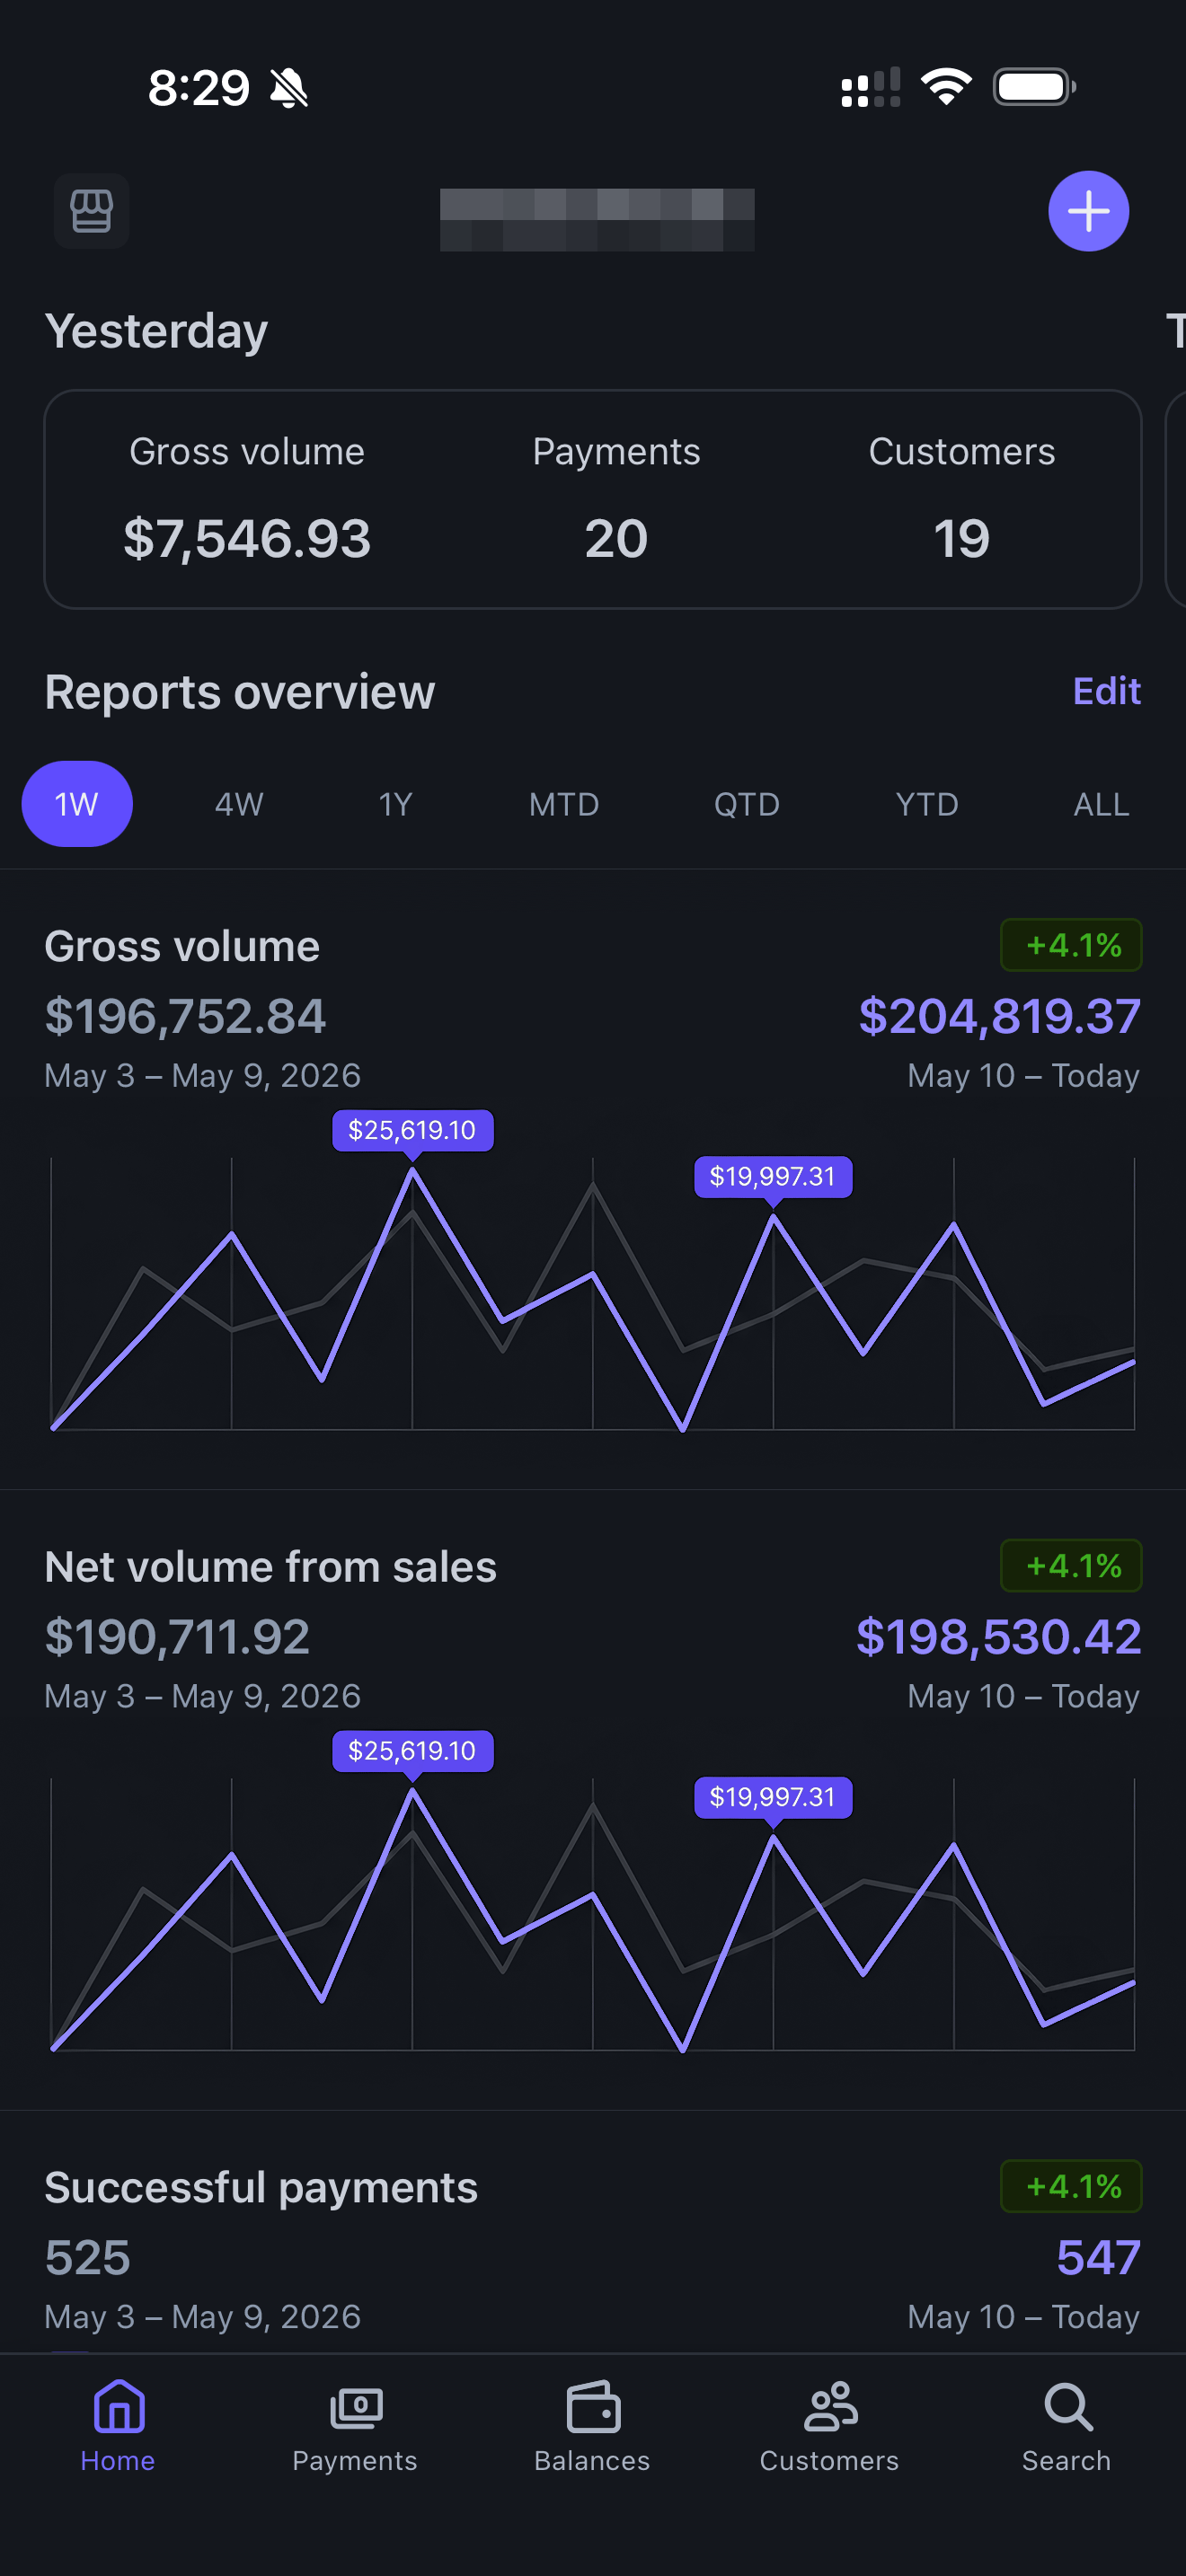Open the Payments tab in the bottom bar
The height and width of the screenshot is (2576, 1186).
coord(355,2426)
